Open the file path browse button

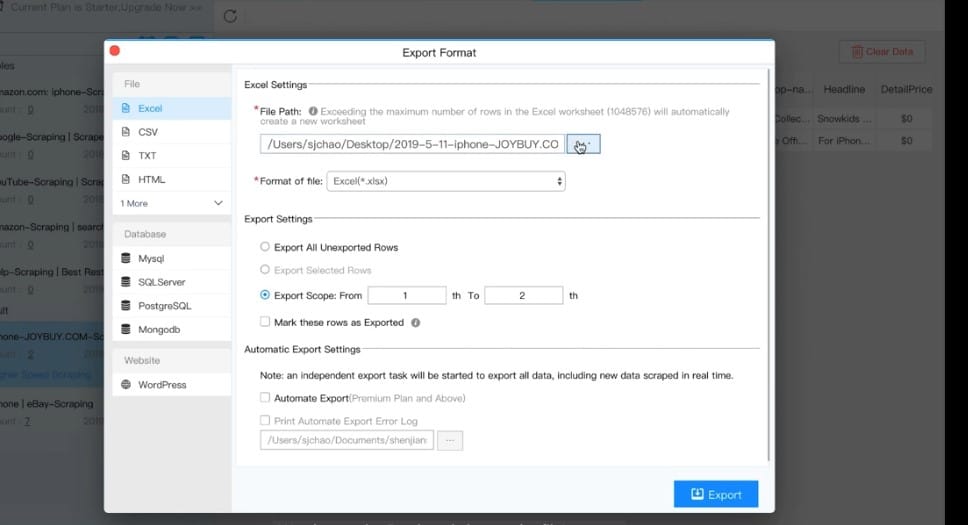583,144
